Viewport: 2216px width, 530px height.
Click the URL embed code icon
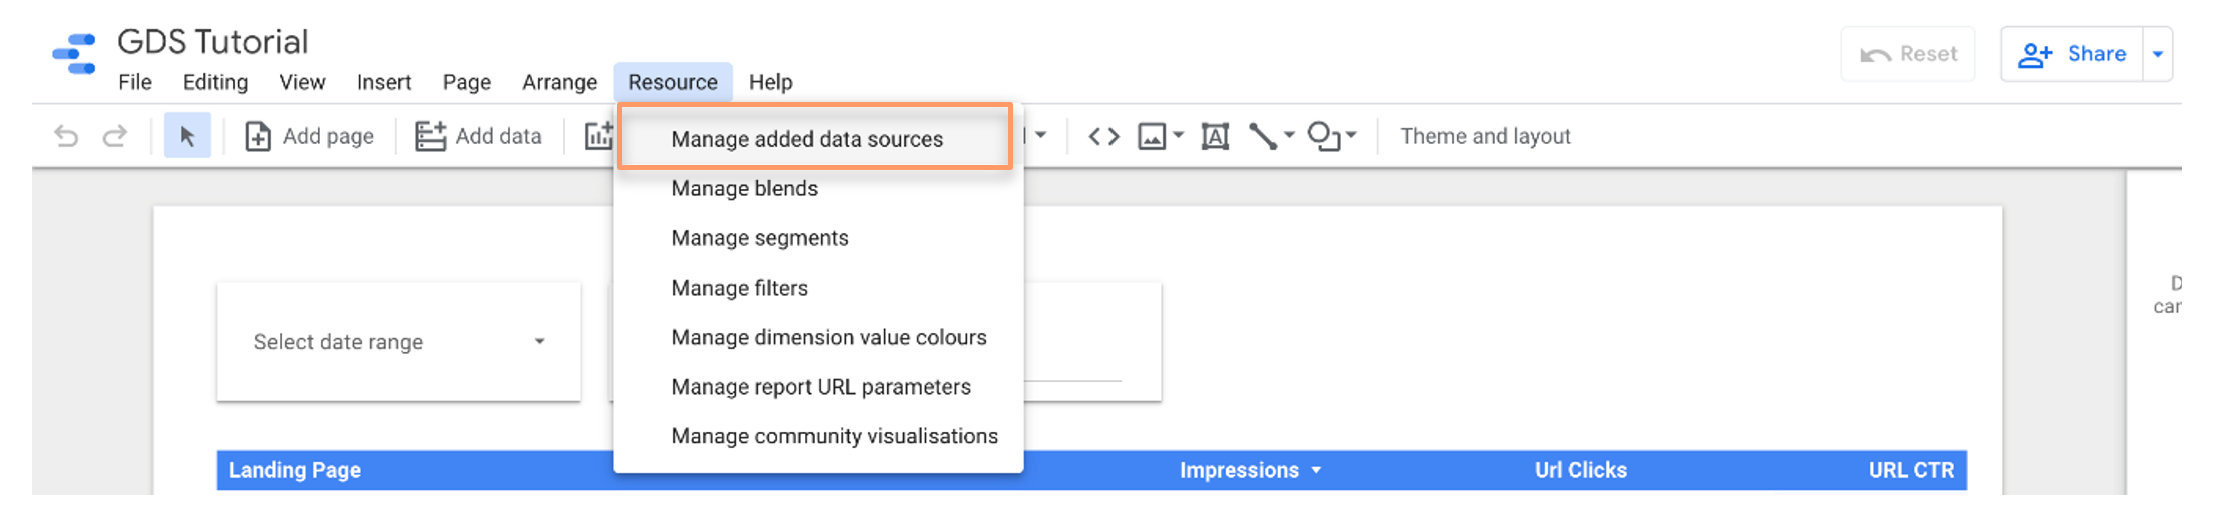[1103, 136]
